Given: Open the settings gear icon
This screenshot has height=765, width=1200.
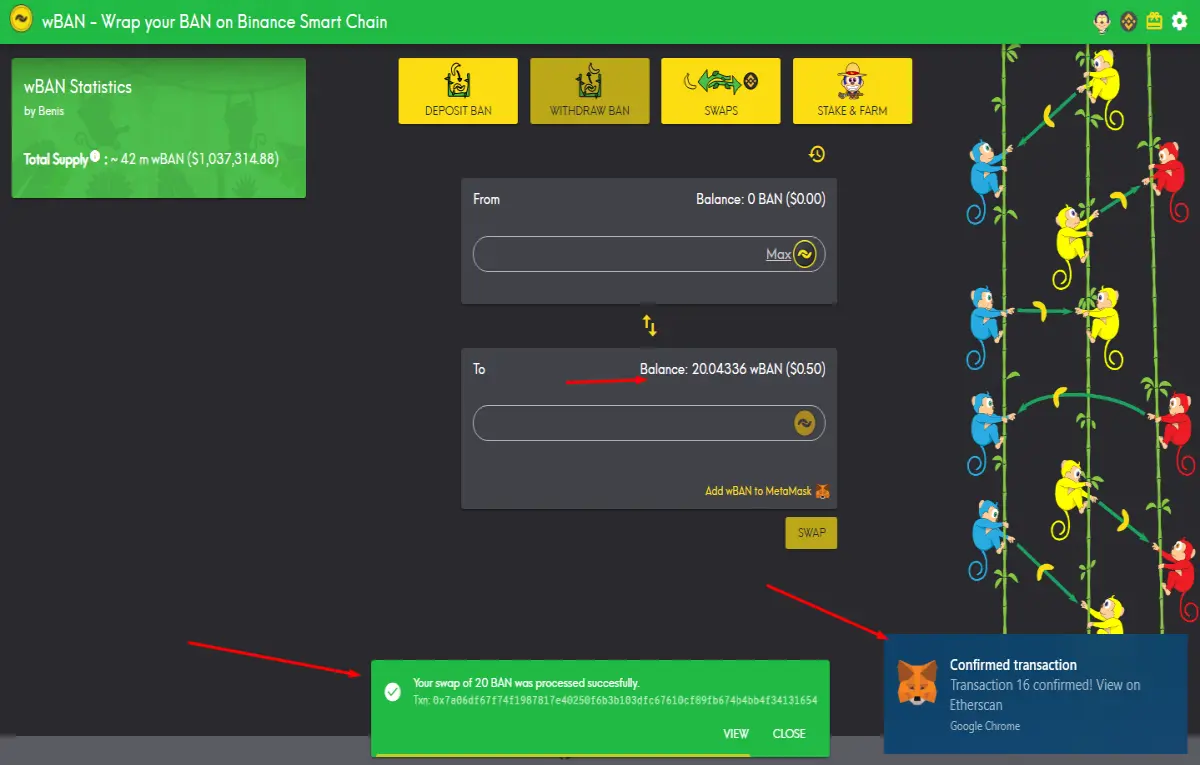Looking at the screenshot, I should (1179, 21).
